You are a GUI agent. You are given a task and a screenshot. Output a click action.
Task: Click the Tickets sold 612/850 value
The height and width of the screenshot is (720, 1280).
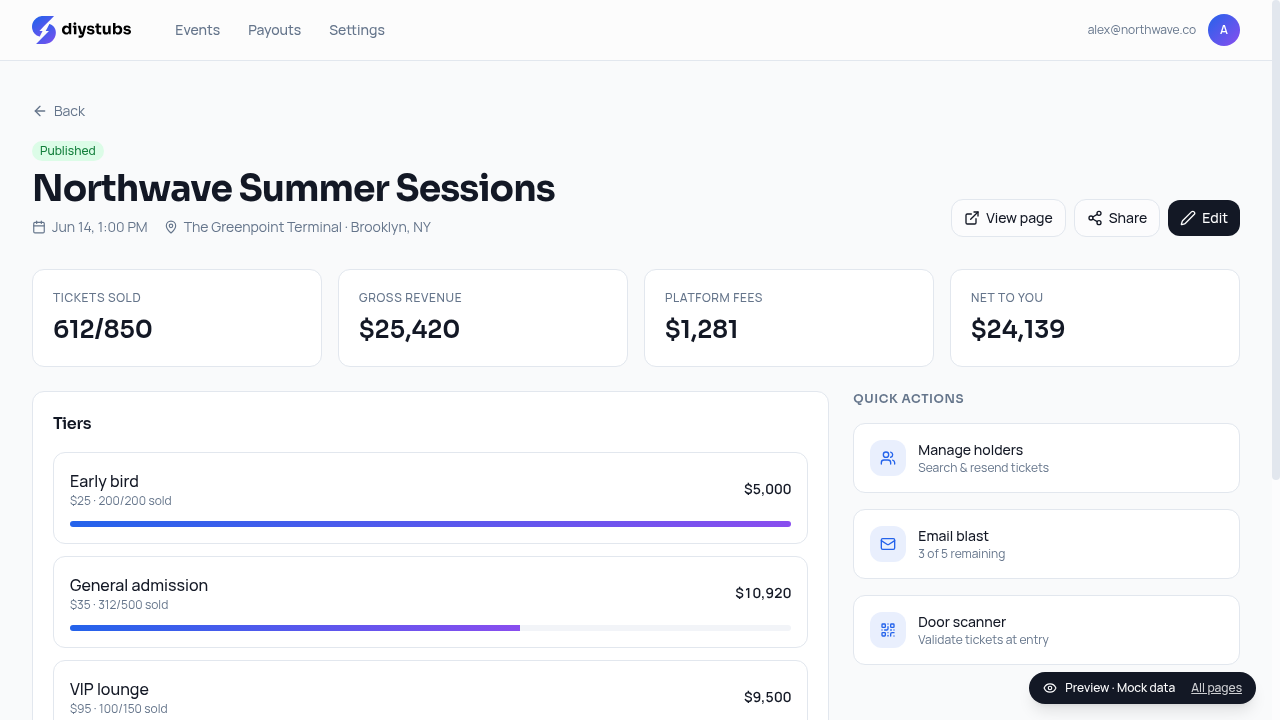tap(103, 329)
